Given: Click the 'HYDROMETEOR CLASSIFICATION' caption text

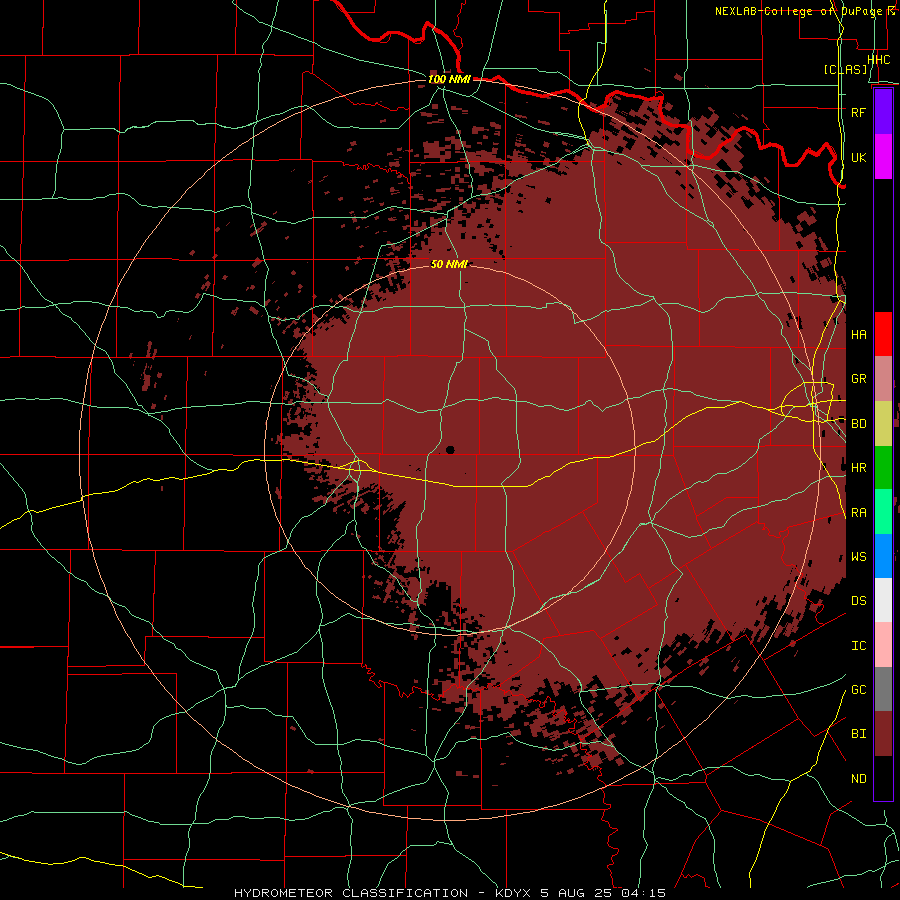Looking at the screenshot, I should [x=351, y=893].
